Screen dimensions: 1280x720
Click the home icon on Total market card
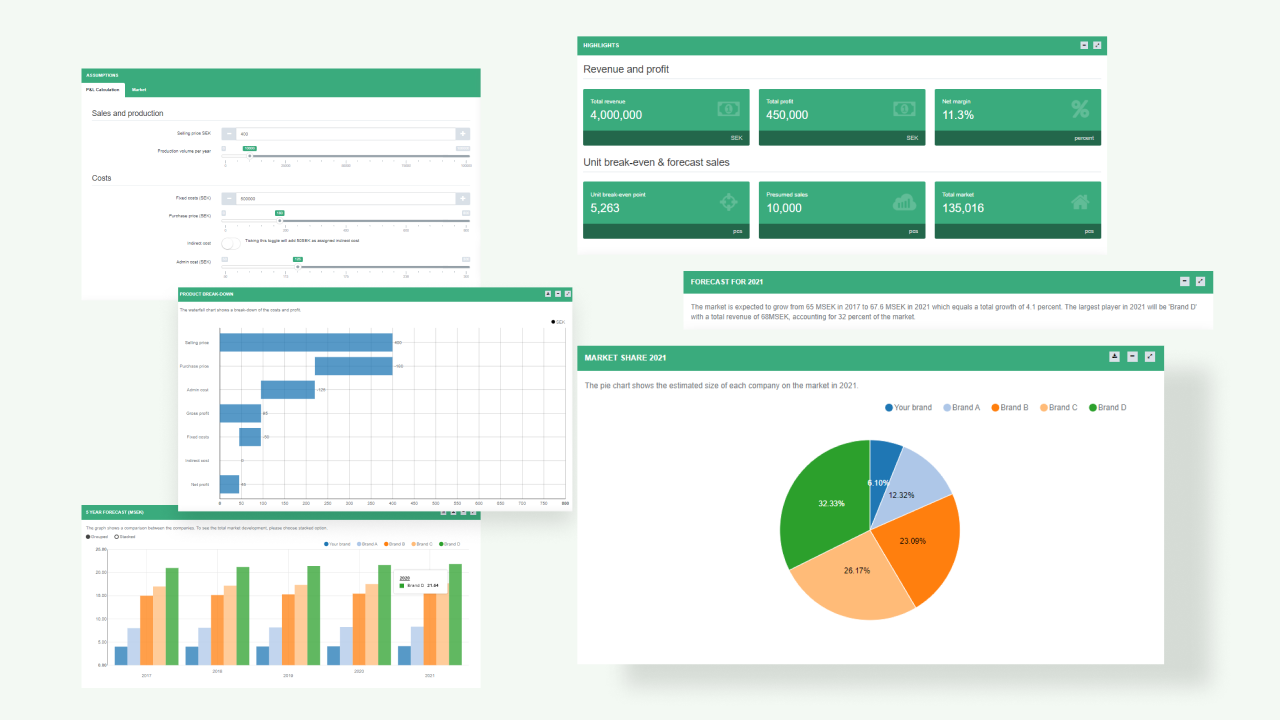tap(1080, 201)
